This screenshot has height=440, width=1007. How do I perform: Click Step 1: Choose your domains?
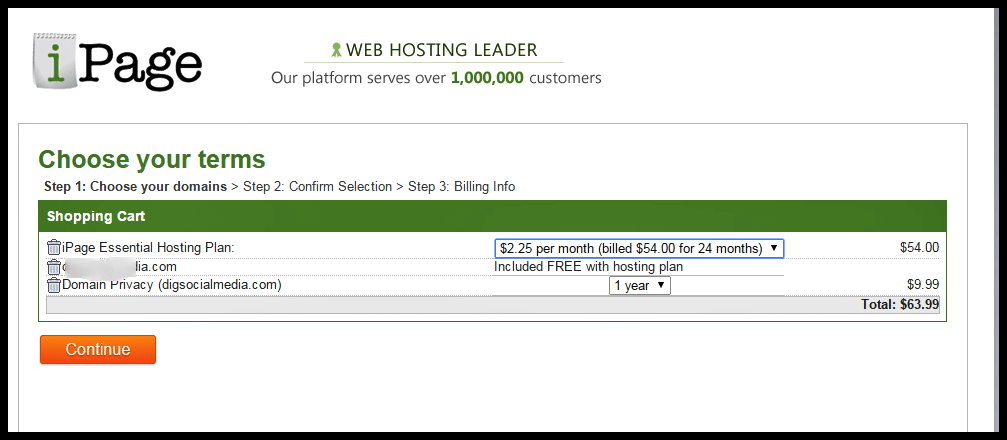click(136, 187)
